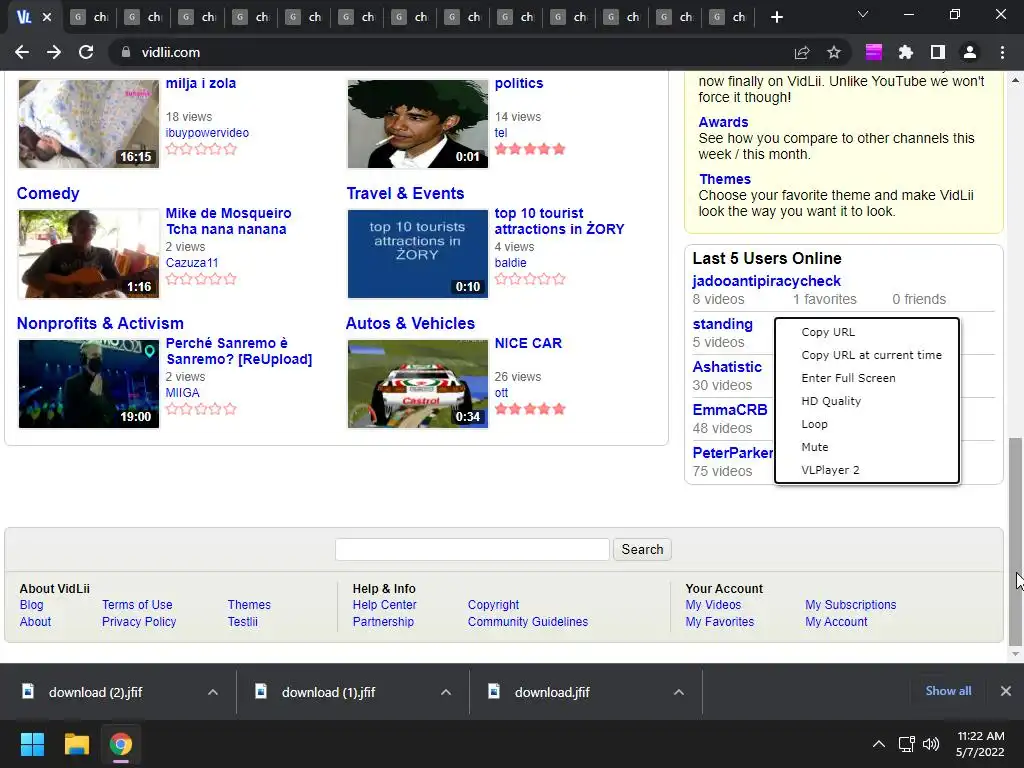Open File Explorer from the taskbar
The image size is (1024, 768).
[76, 744]
